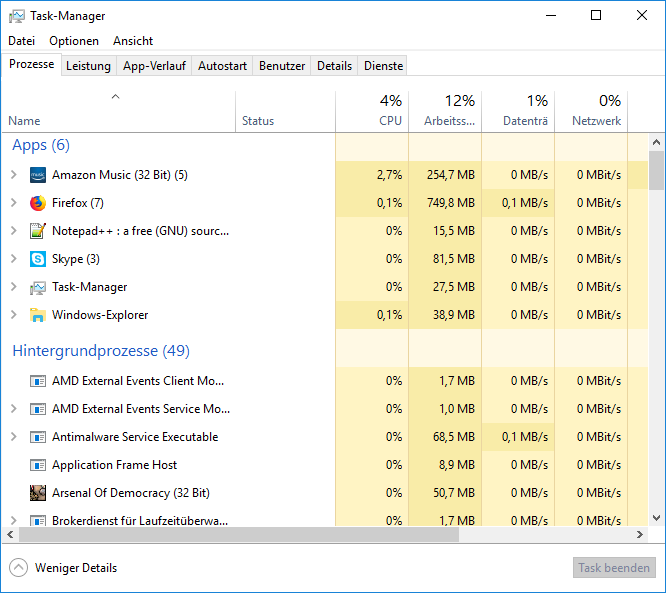Click the Task-Manager title bar icon
This screenshot has width=666, height=593.
[17, 16]
